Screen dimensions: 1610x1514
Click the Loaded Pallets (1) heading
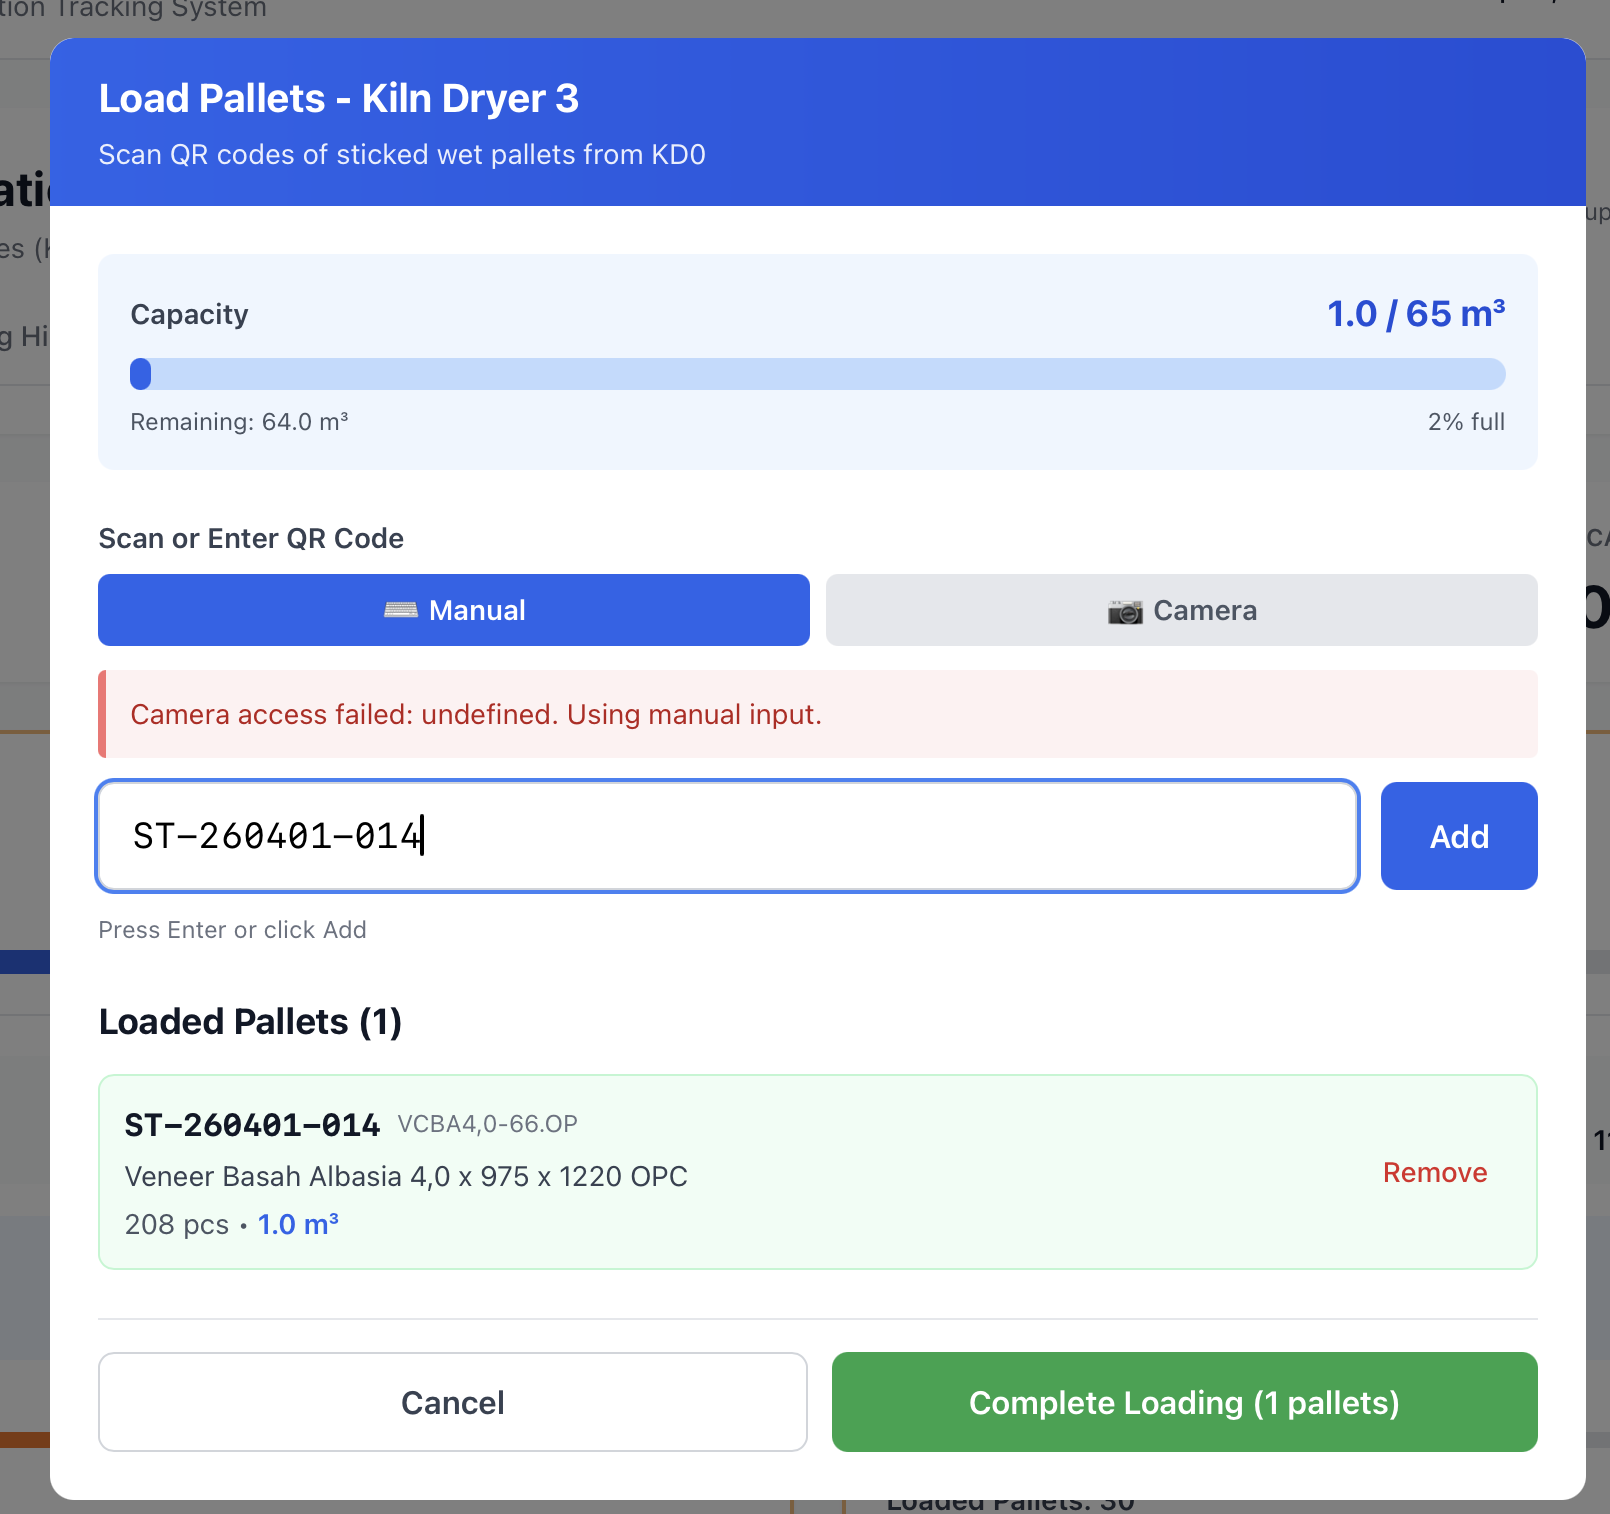pyautogui.click(x=250, y=1022)
